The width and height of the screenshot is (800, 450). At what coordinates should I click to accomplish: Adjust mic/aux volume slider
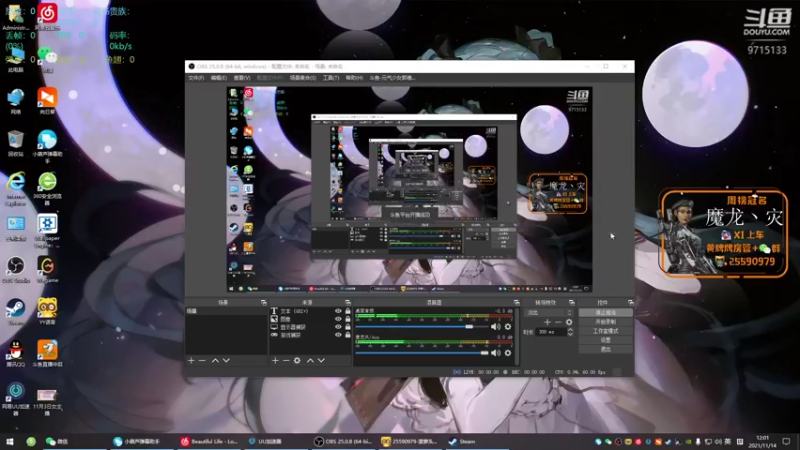point(422,353)
